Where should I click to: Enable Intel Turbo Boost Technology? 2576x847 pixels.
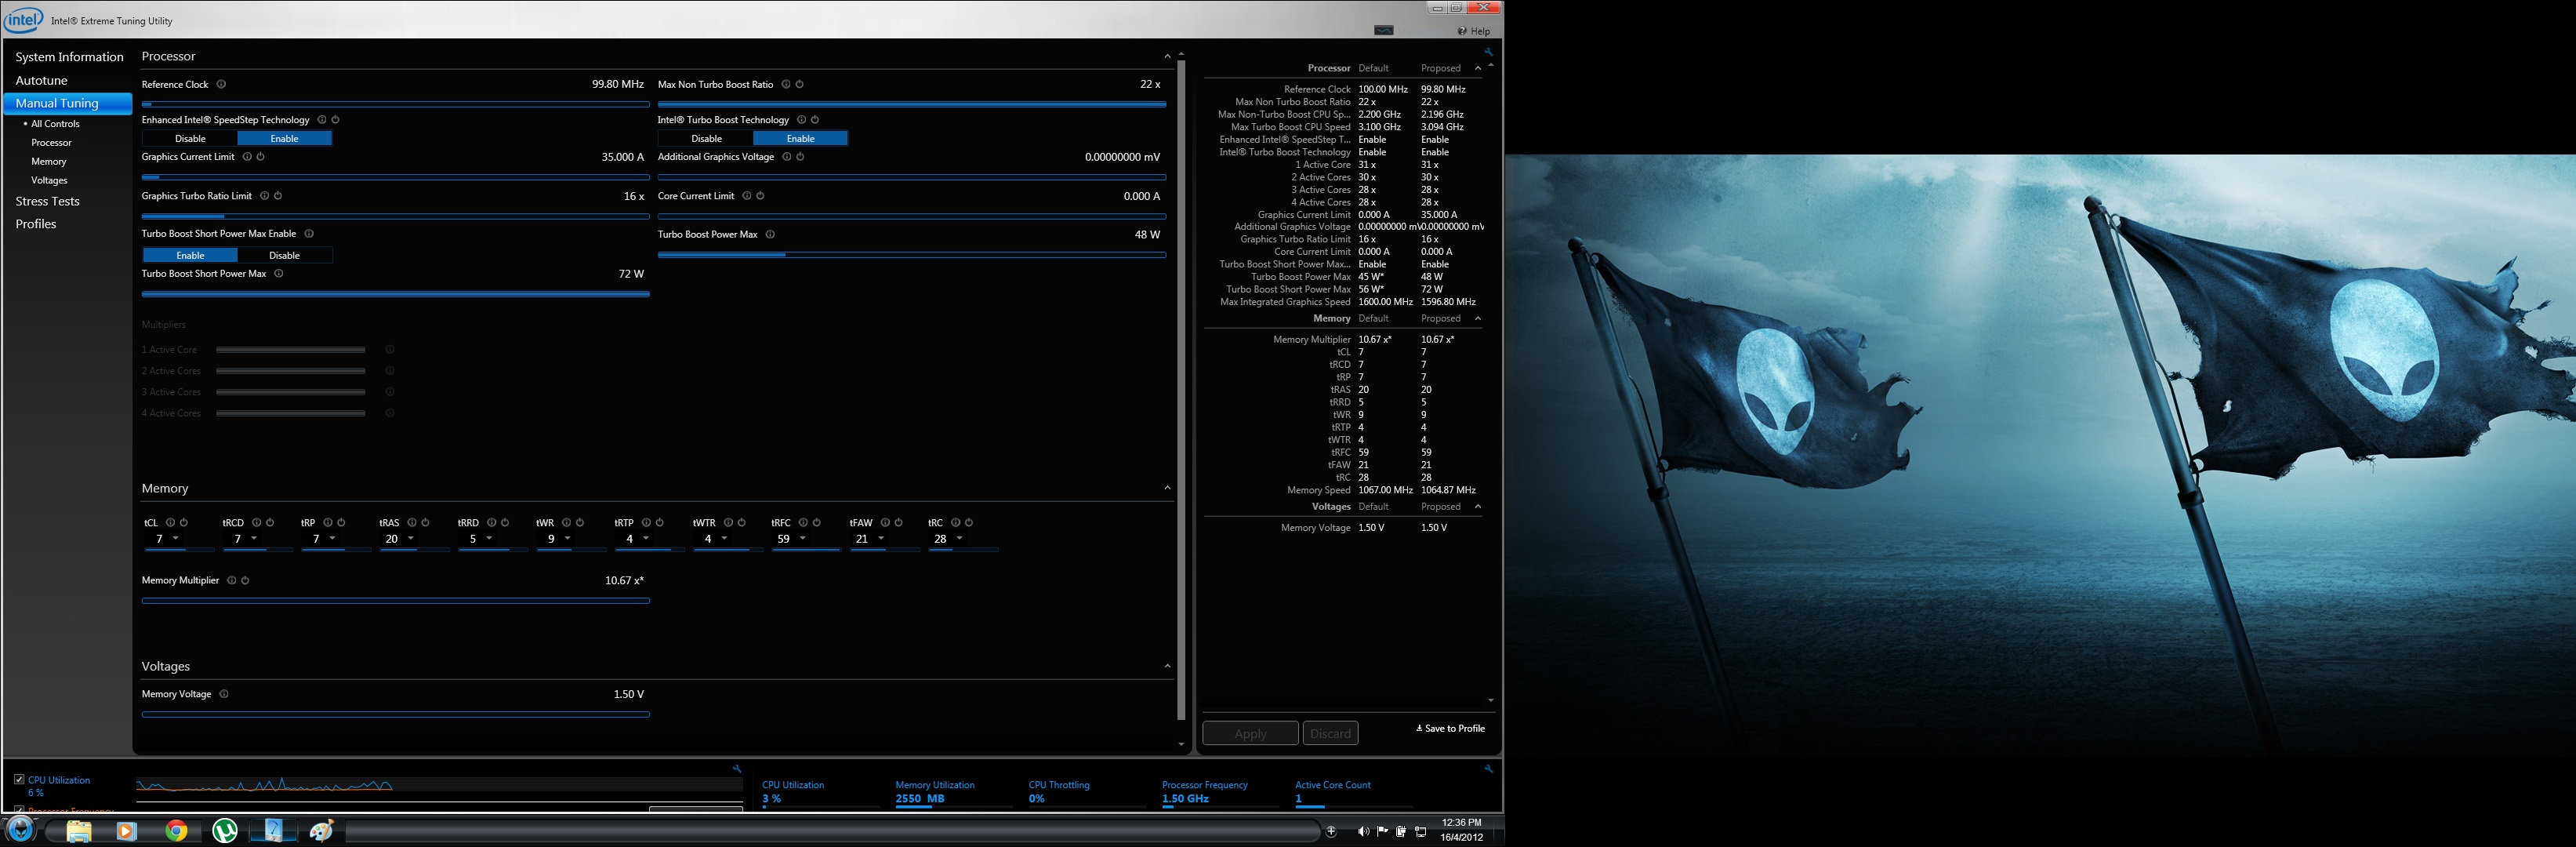point(801,139)
